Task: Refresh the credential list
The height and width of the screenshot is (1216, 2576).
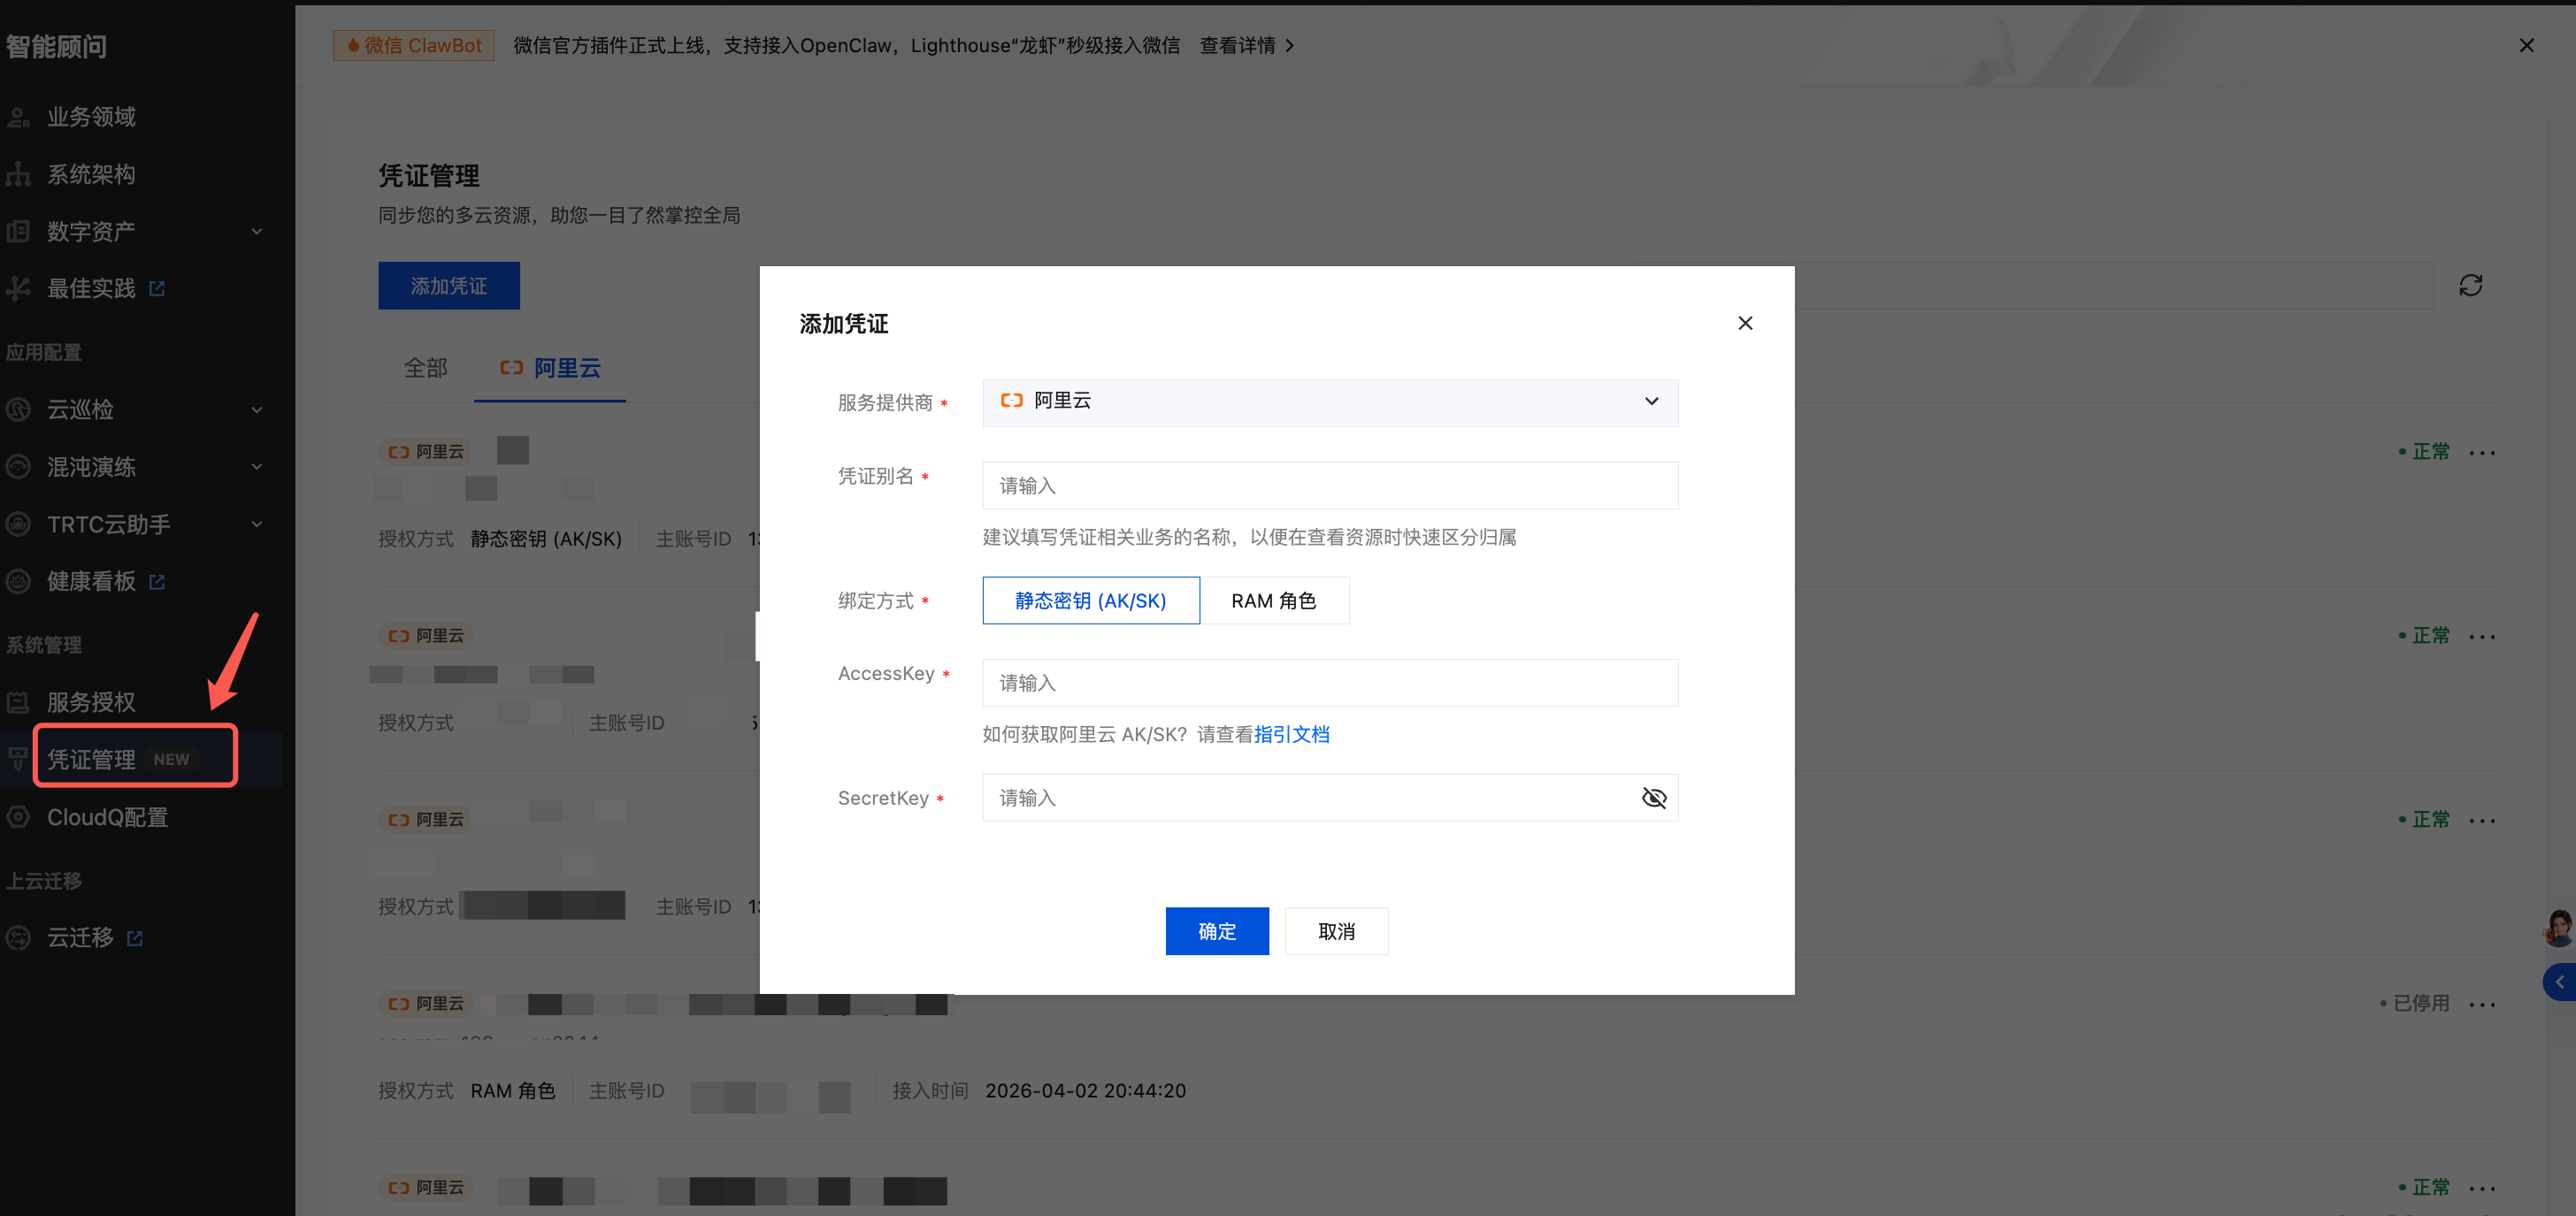Action: (x=2471, y=286)
